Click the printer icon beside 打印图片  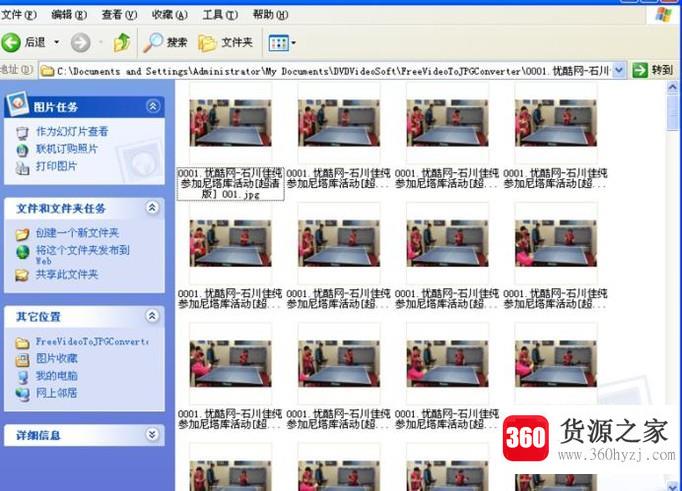[22, 167]
